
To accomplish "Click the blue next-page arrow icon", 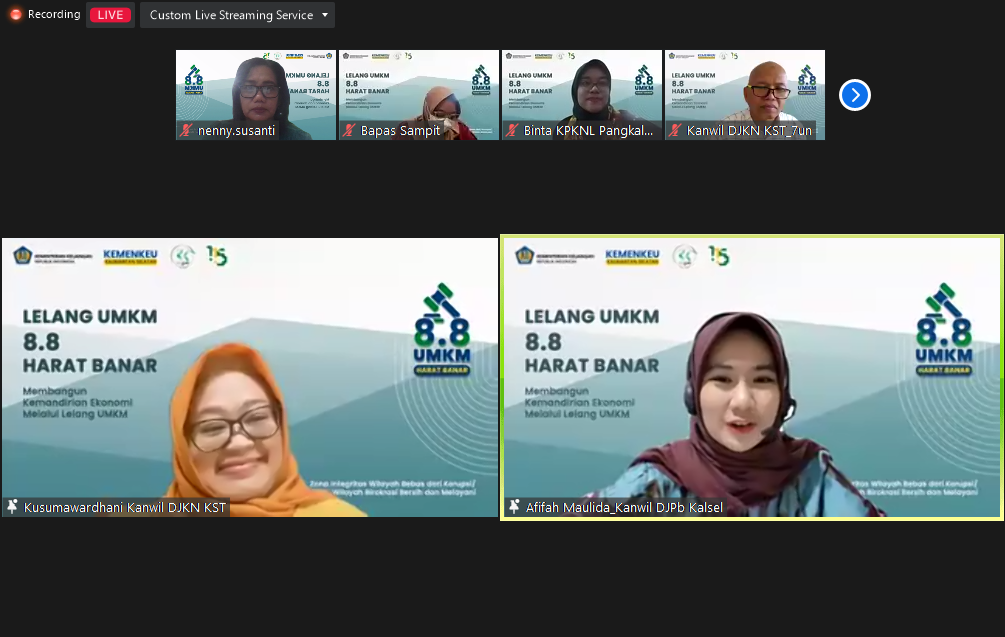I will point(854,94).
